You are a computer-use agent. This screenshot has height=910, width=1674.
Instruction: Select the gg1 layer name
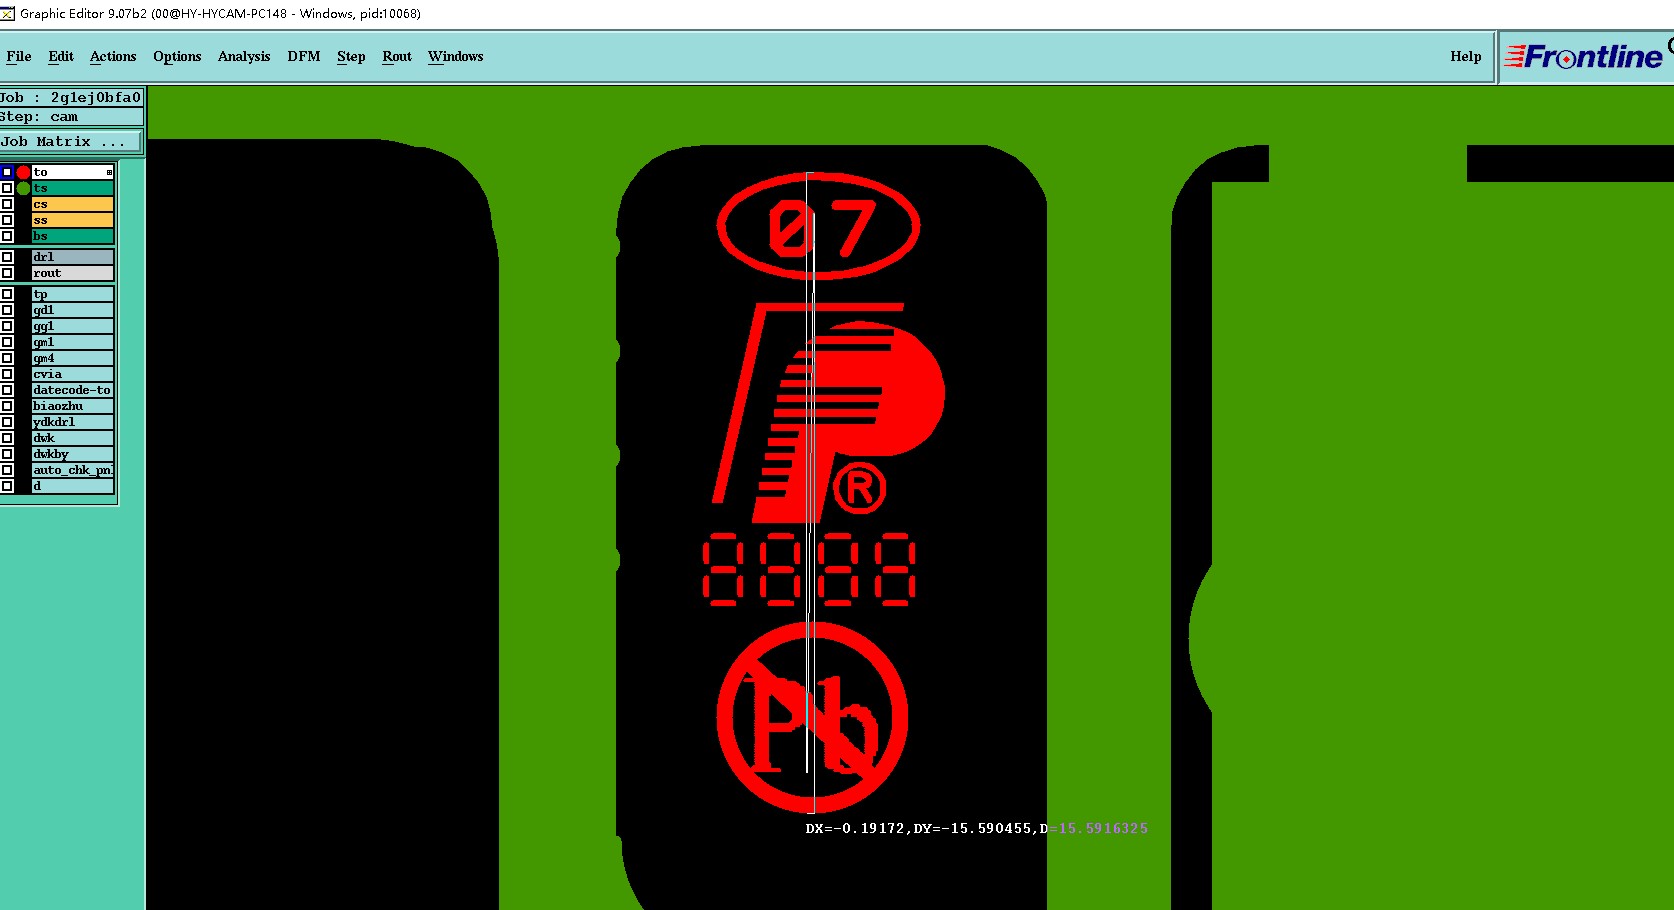72,326
